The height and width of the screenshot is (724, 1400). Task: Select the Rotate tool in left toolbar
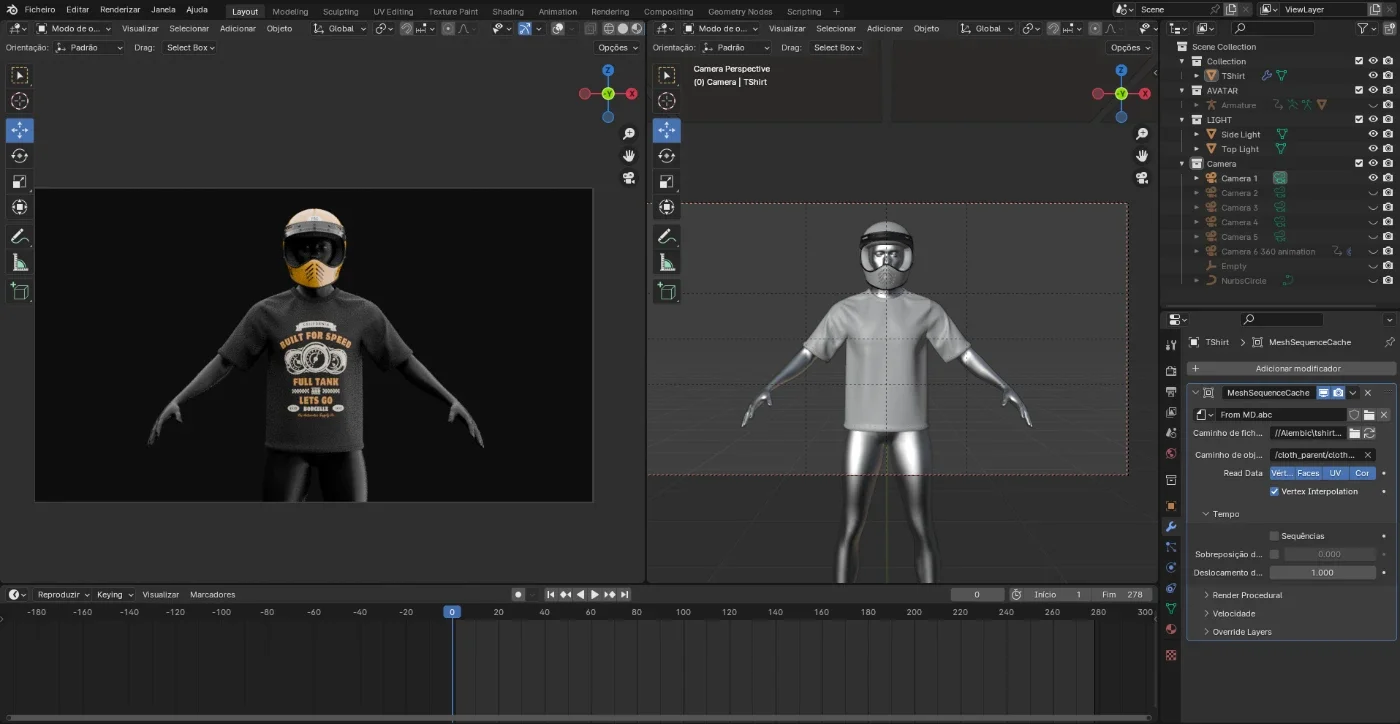[19, 156]
